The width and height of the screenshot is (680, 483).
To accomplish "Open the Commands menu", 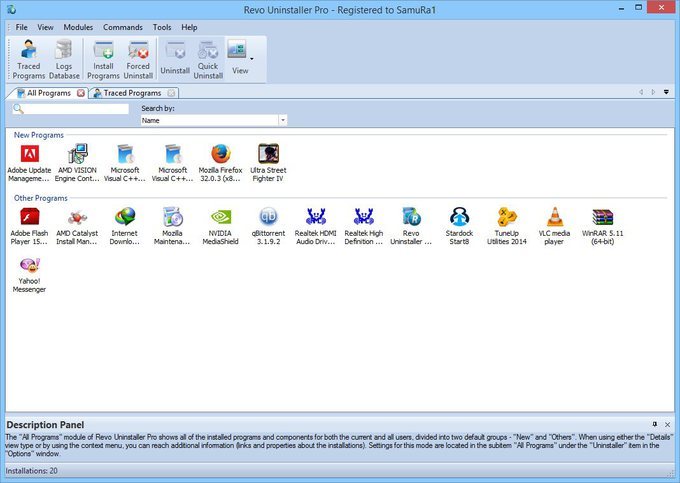I will [123, 27].
